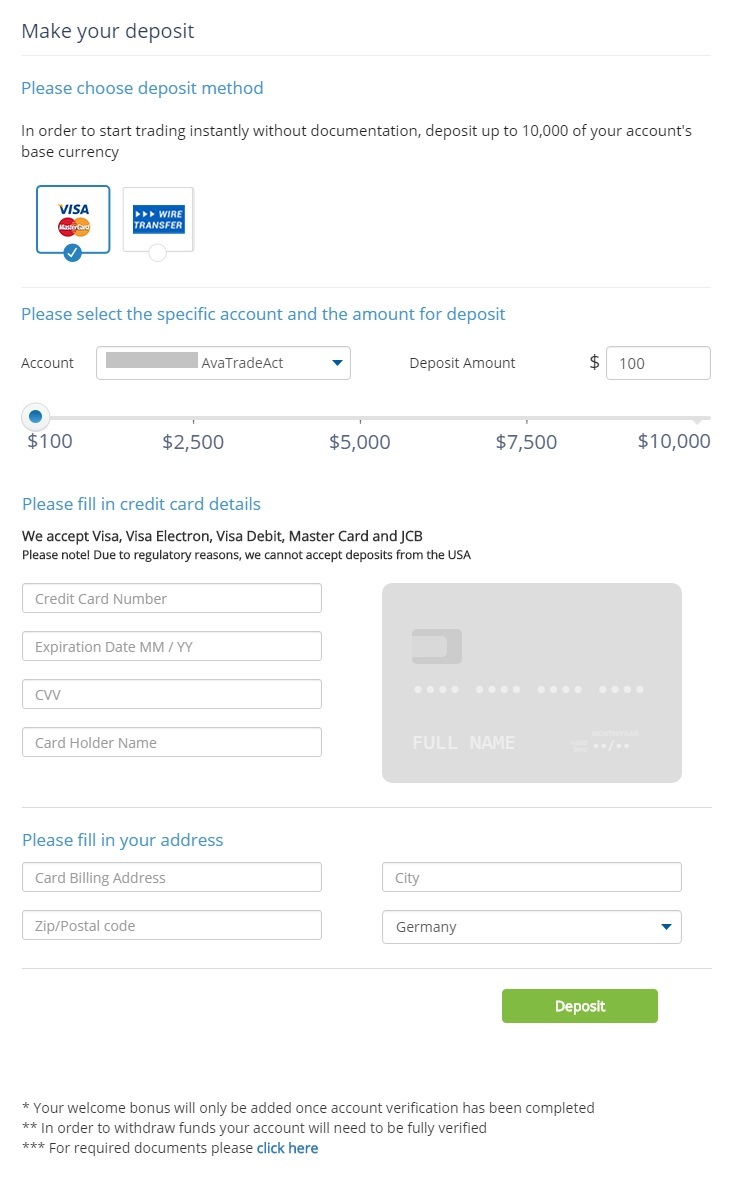The width and height of the screenshot is (730, 1181).
Task: Click the Card Billing Address field
Action: pos(172,877)
